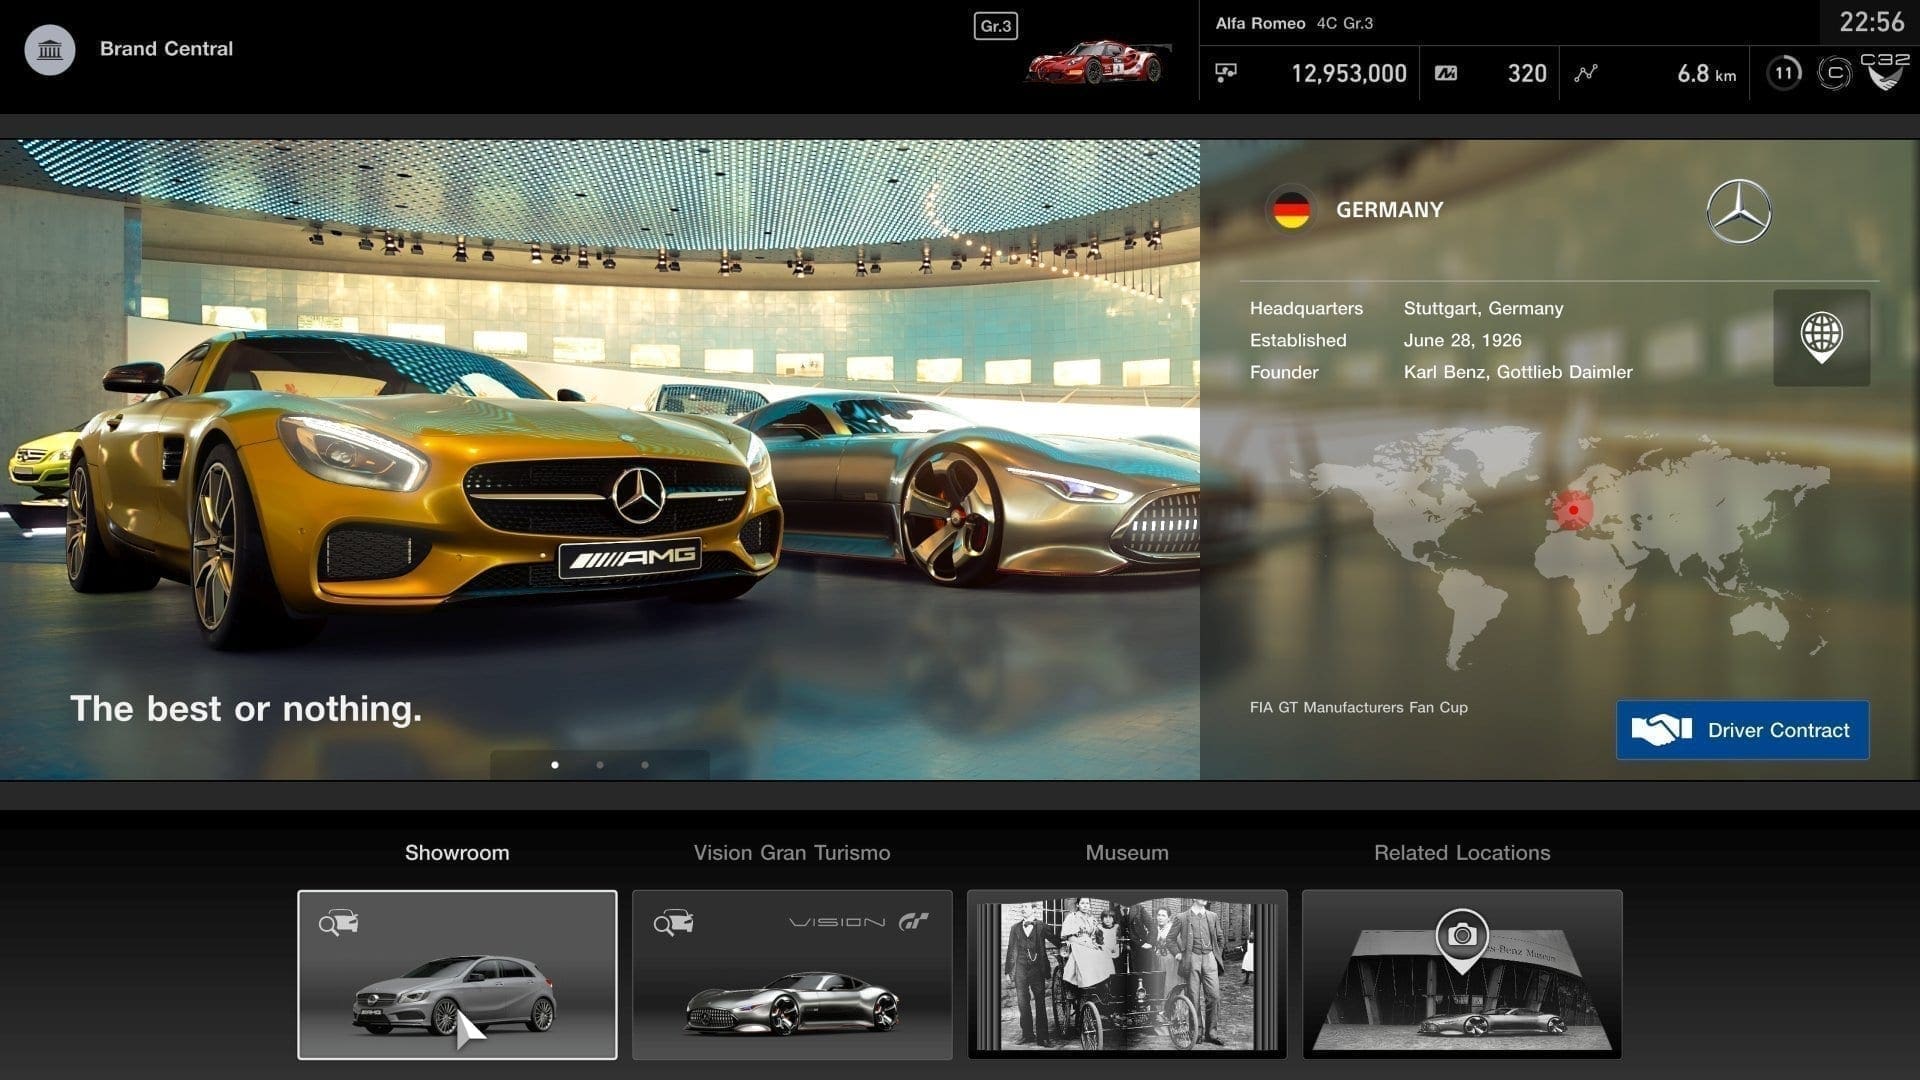
Task: Click the Mercedes-Benz star logo
Action: tap(1738, 211)
